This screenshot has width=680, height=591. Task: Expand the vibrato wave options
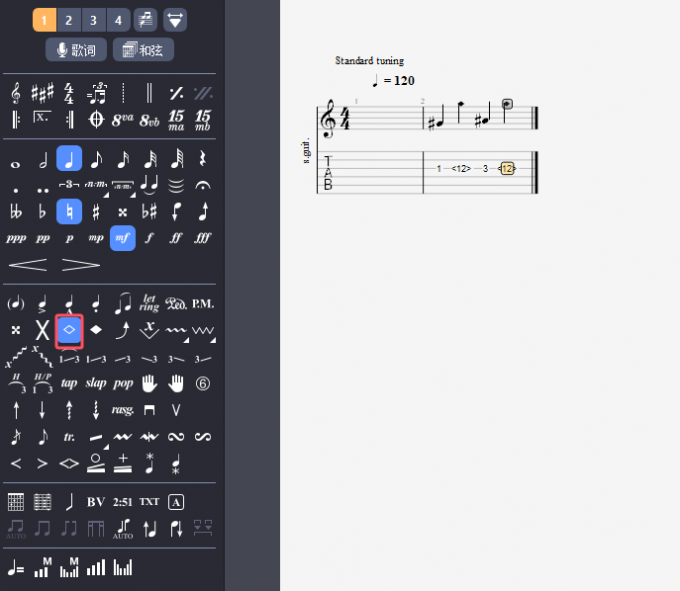(177, 330)
